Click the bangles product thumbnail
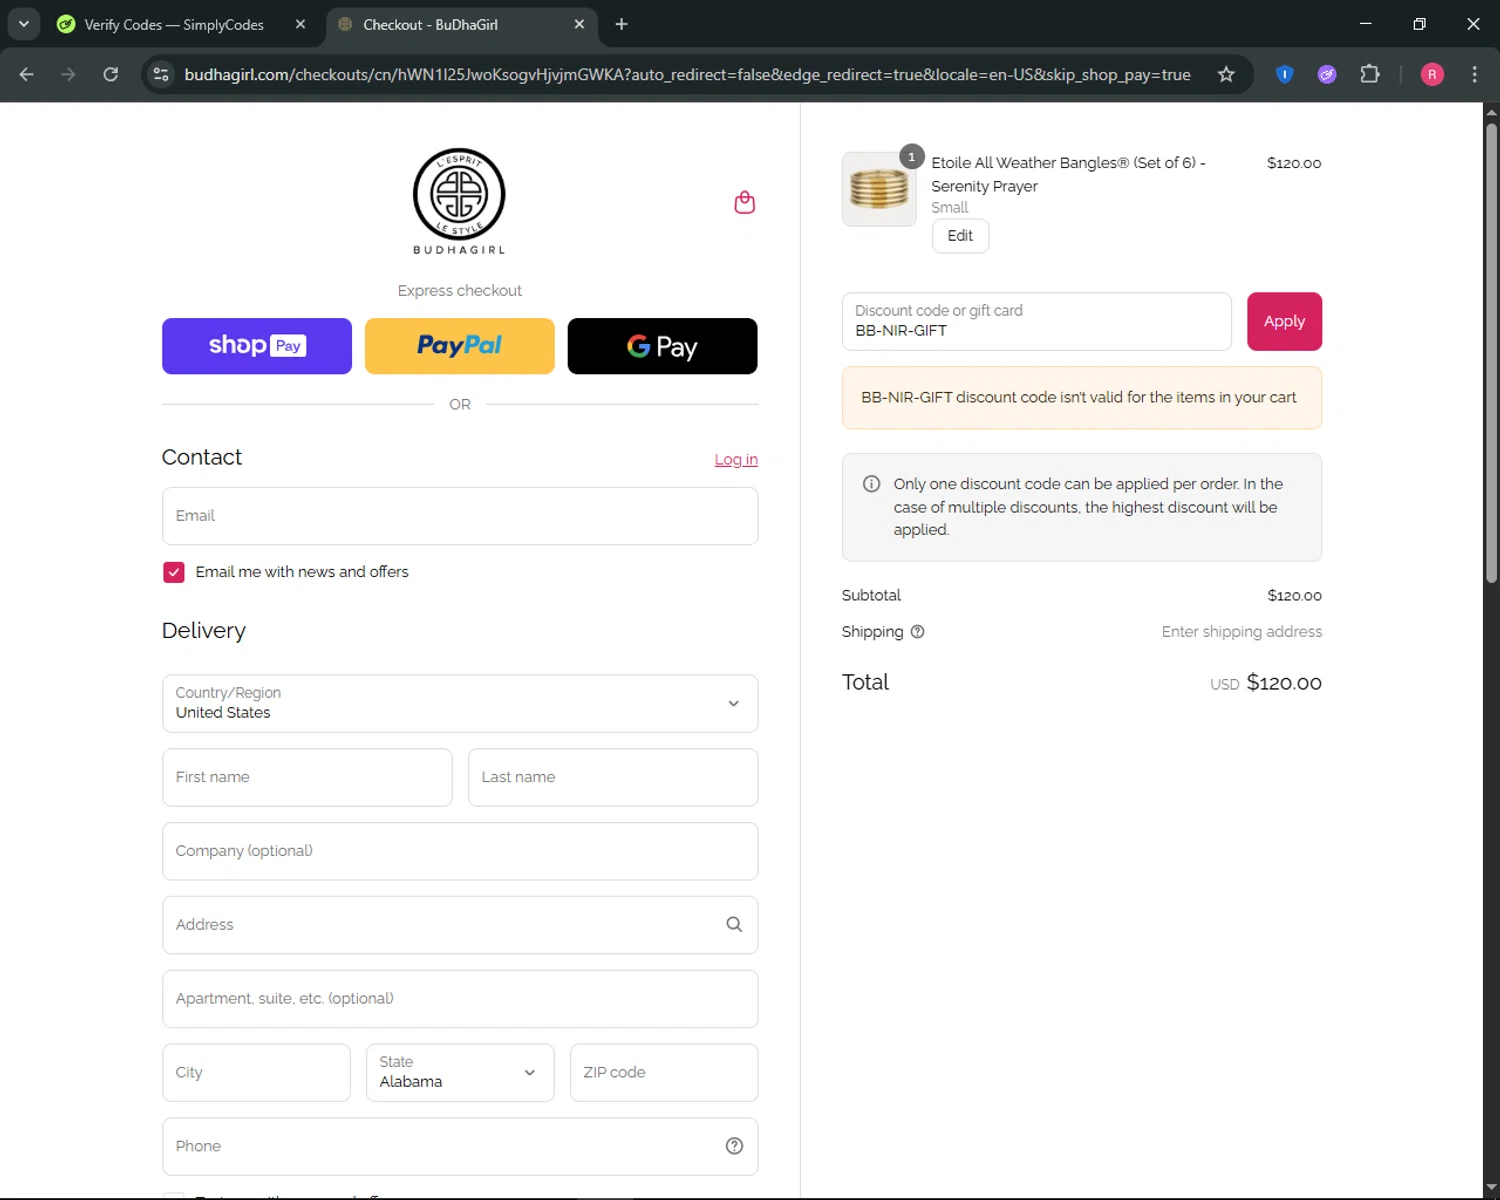 (879, 189)
